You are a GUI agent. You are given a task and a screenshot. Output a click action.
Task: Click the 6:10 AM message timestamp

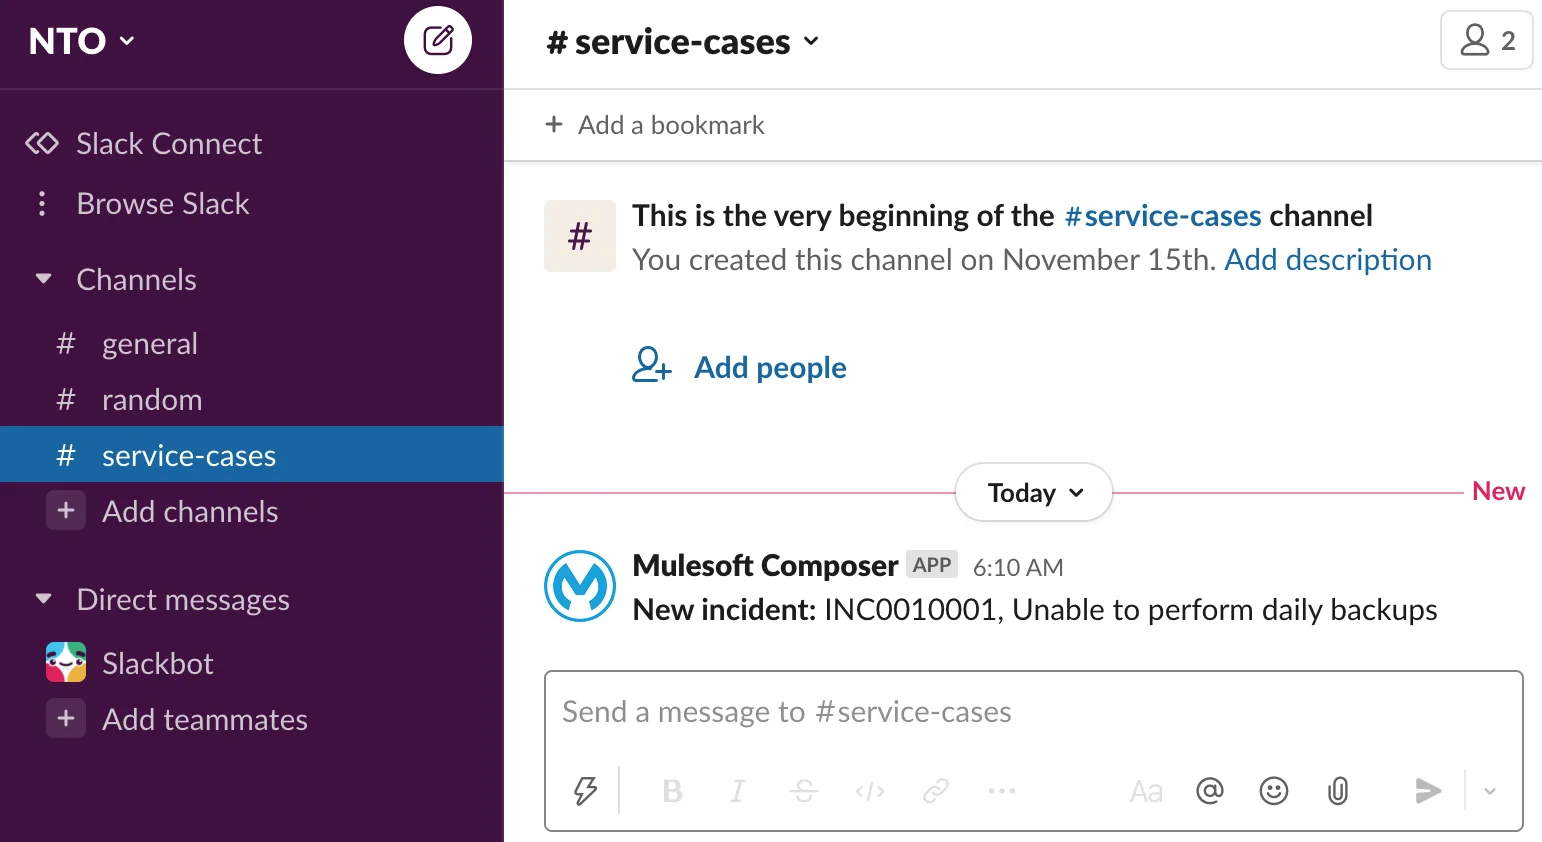click(1018, 567)
